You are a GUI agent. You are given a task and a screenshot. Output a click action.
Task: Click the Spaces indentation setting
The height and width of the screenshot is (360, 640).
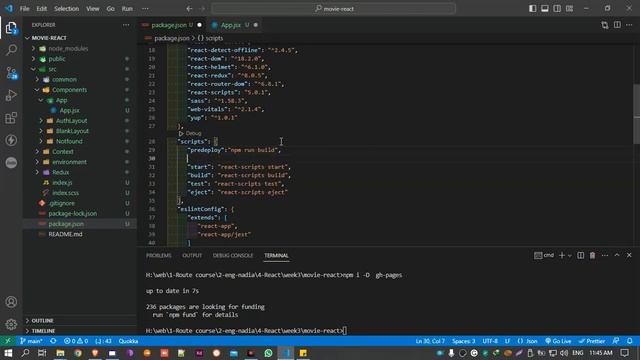(463, 341)
